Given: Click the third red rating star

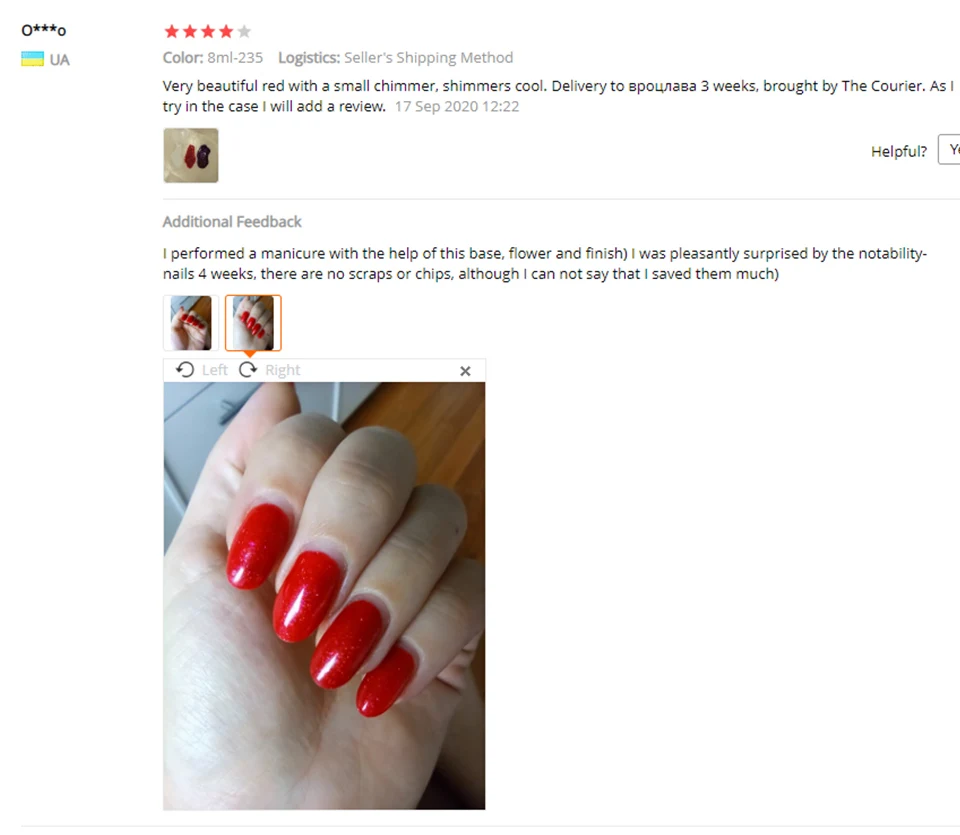Looking at the screenshot, I should coord(208,31).
